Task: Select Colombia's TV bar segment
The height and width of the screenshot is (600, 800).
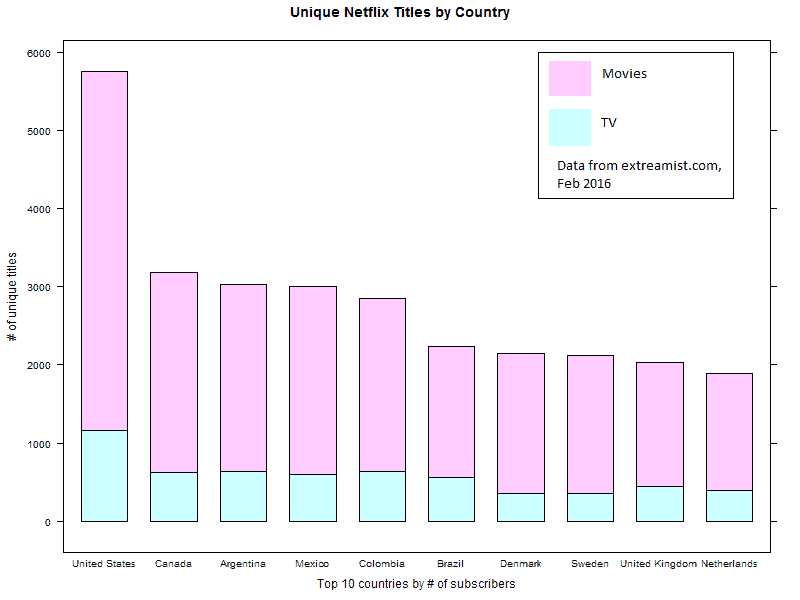Action: pyautogui.click(x=382, y=496)
